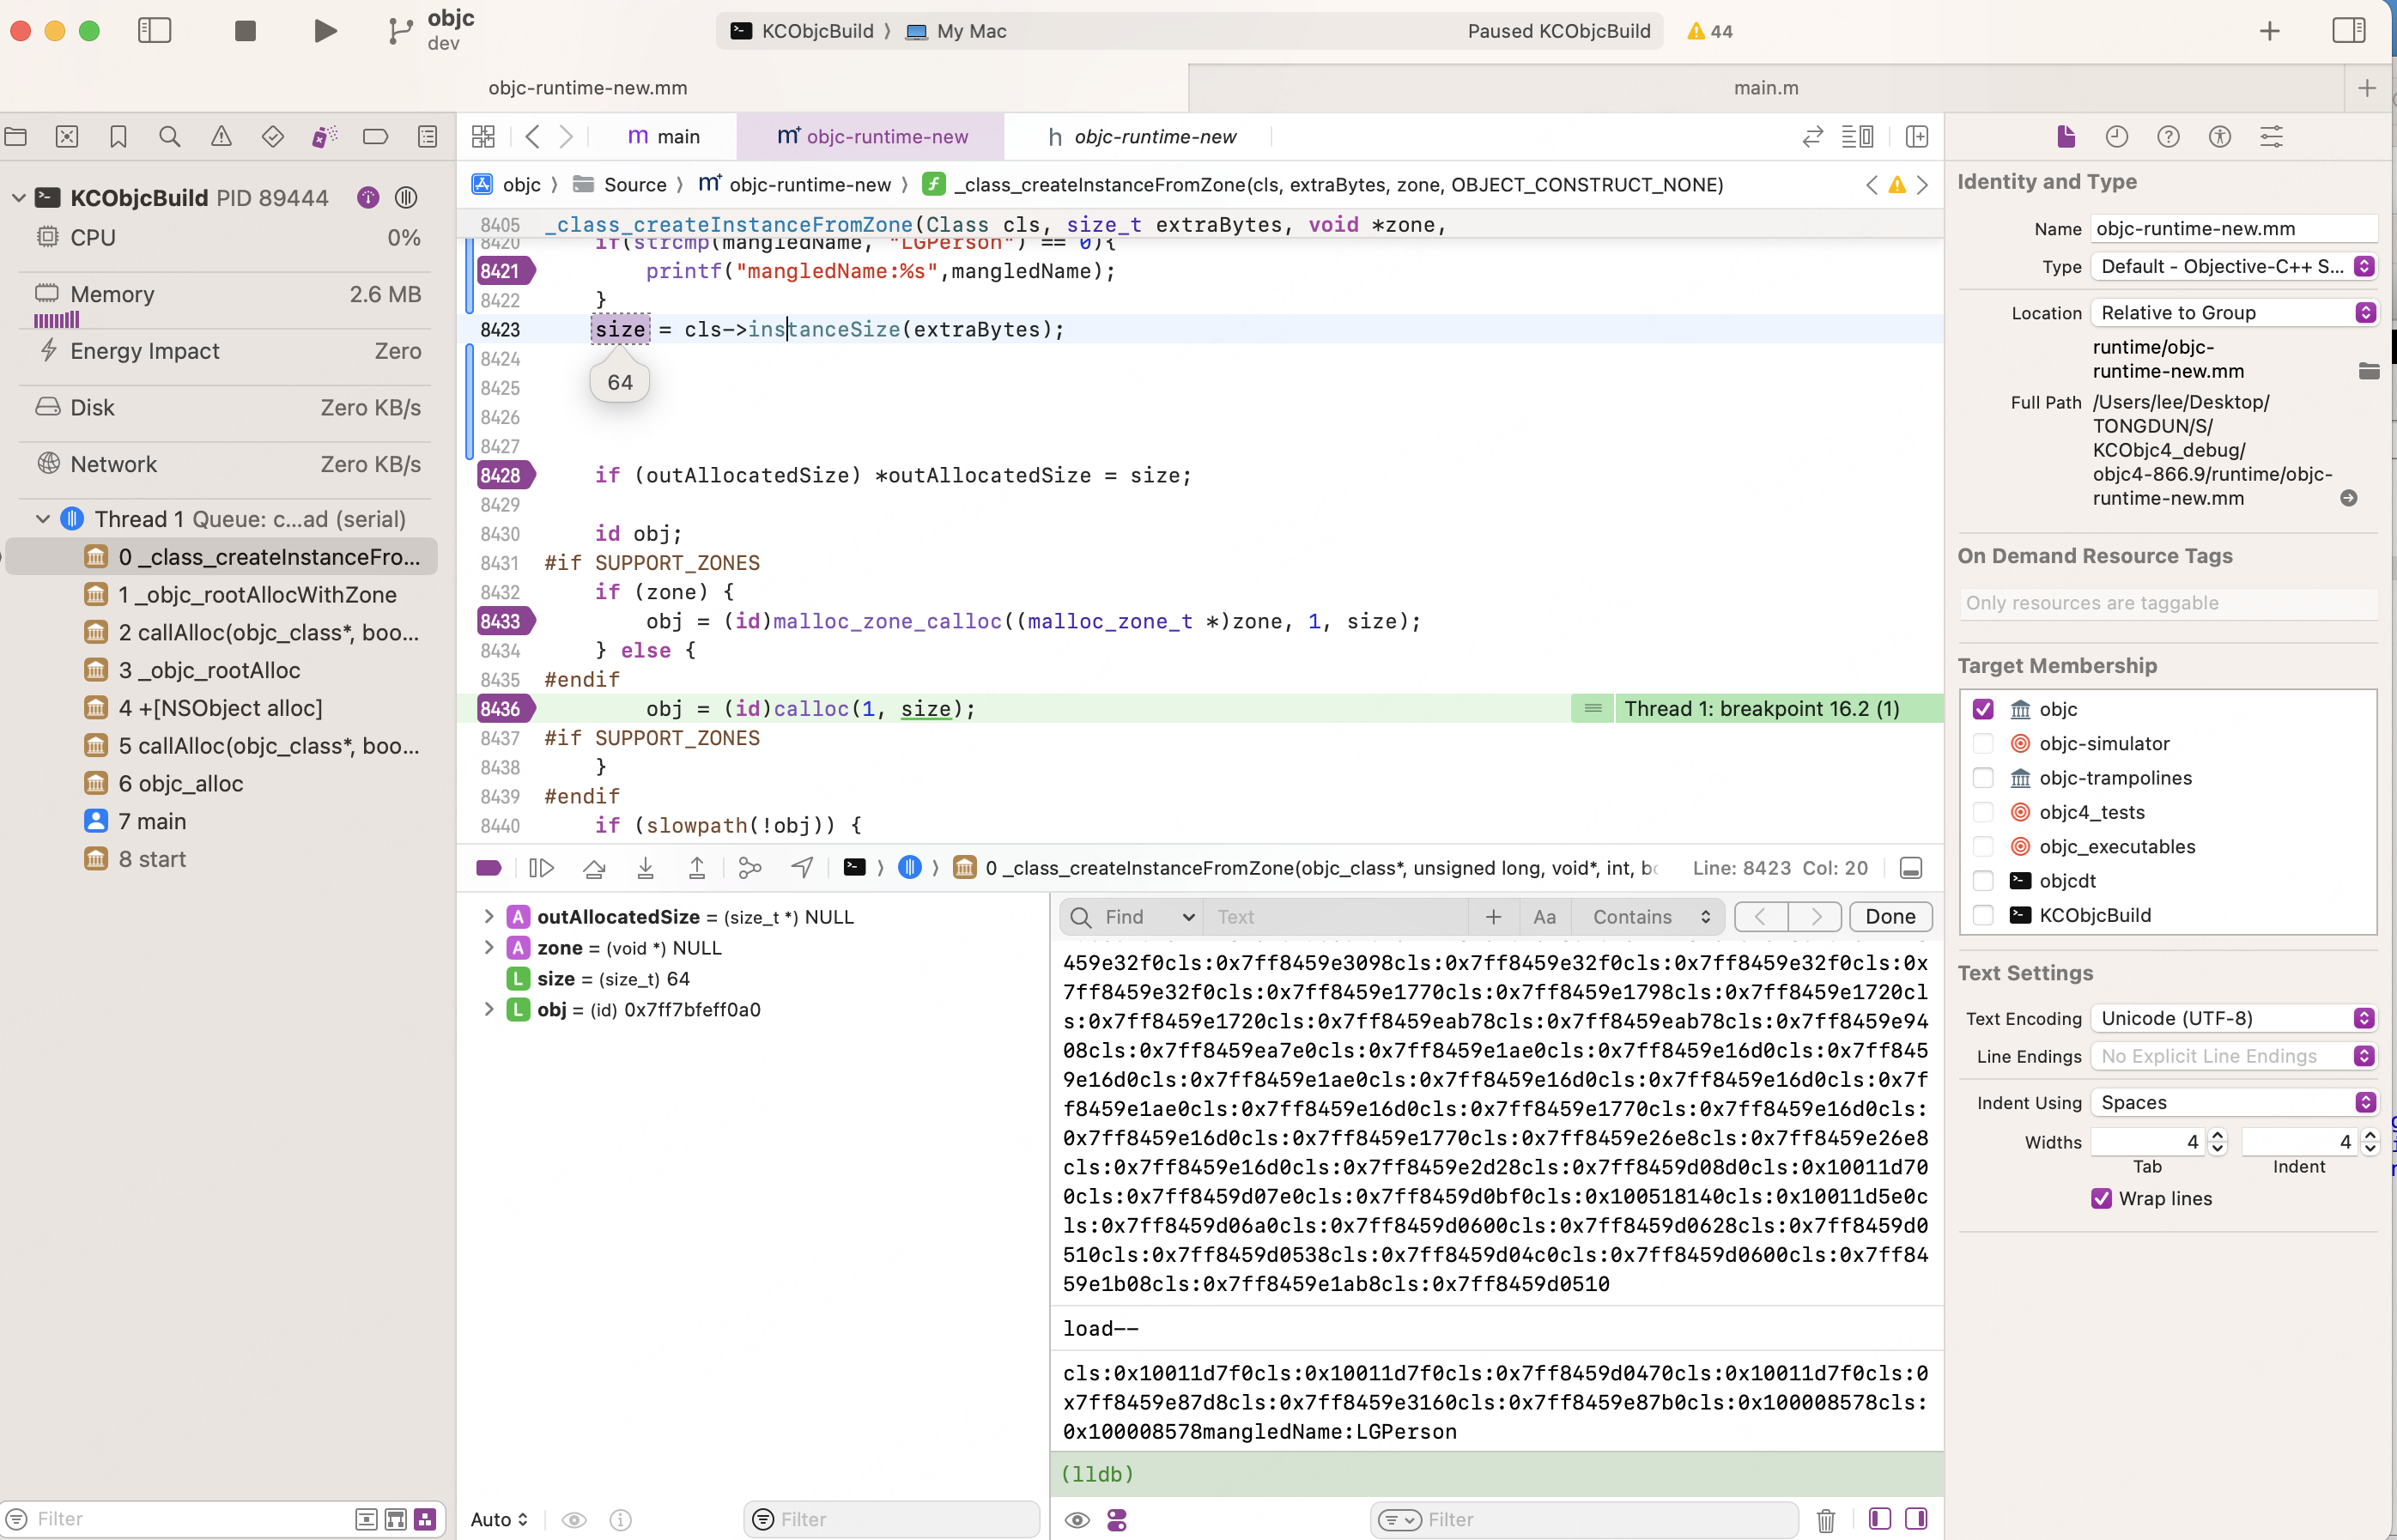Viewport: 2397px width, 1540px height.
Task: Open the Find navigator magnifier icon
Action: click(170, 137)
